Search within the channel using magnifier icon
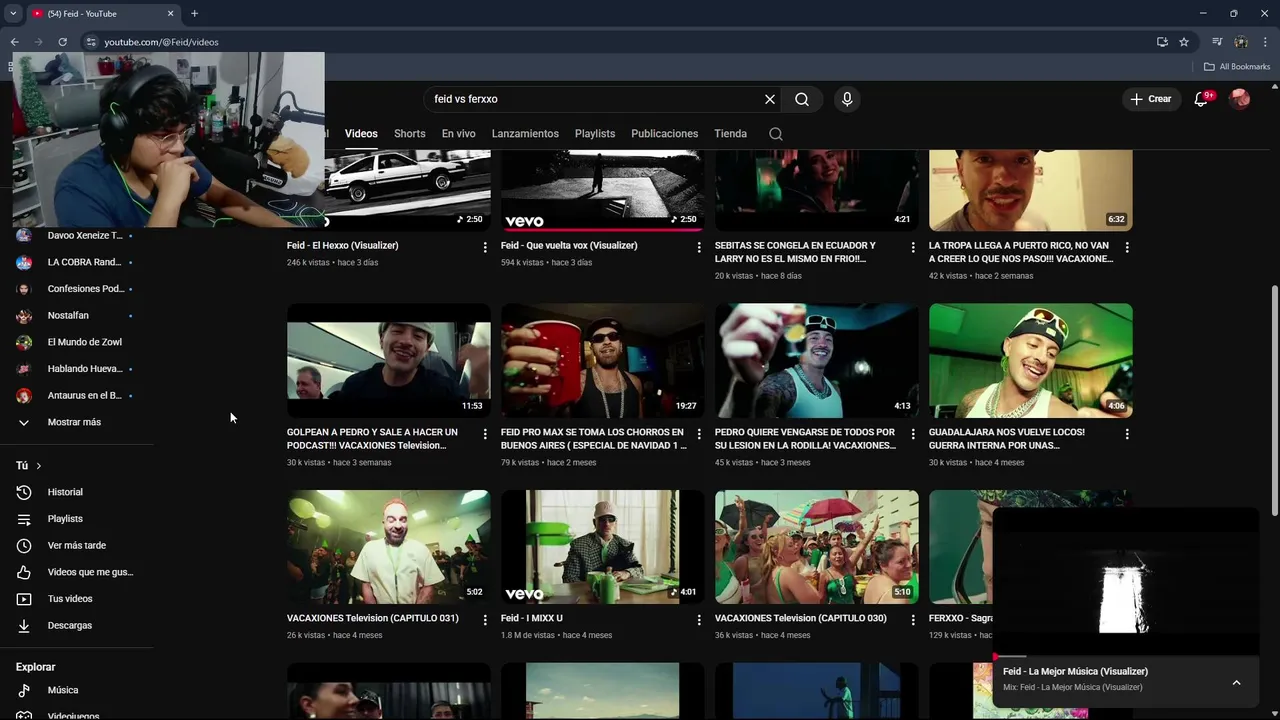The height and width of the screenshot is (720, 1280). (776, 134)
